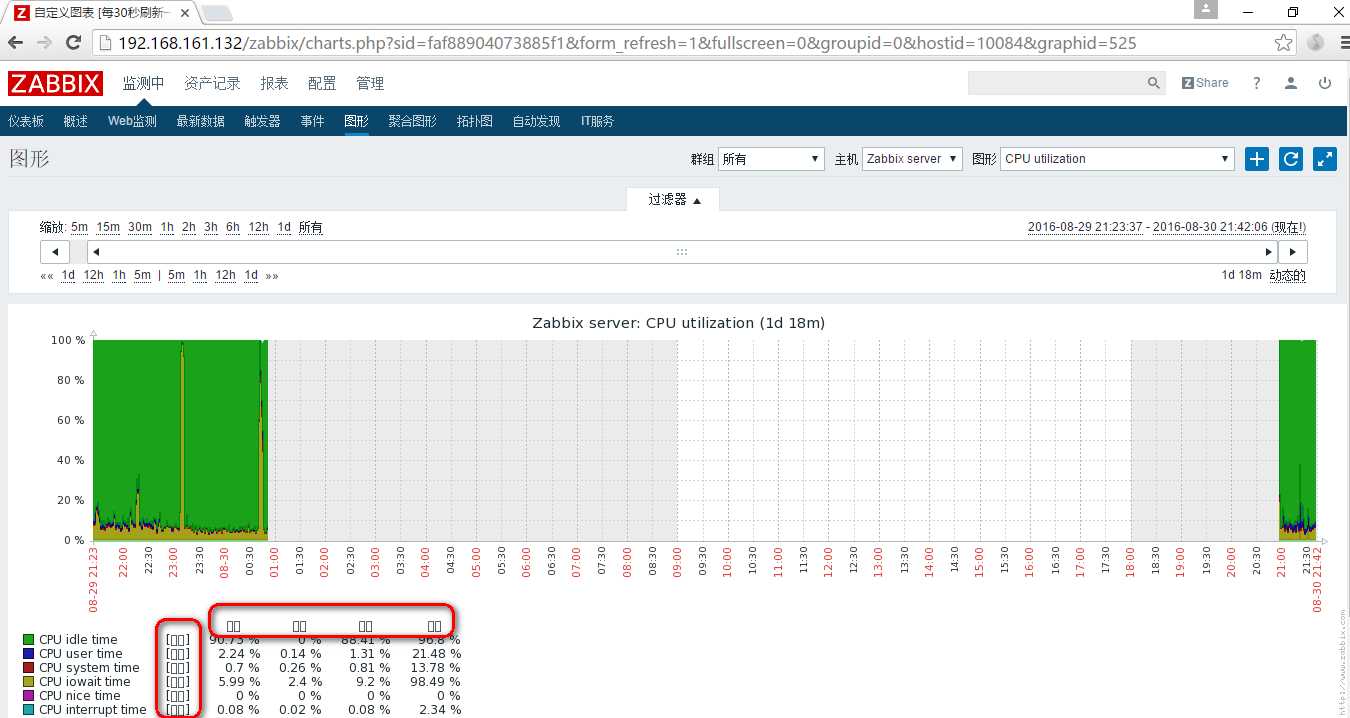This screenshot has width=1350, height=718.
Task: Open the Share link
Action: 1205,83
